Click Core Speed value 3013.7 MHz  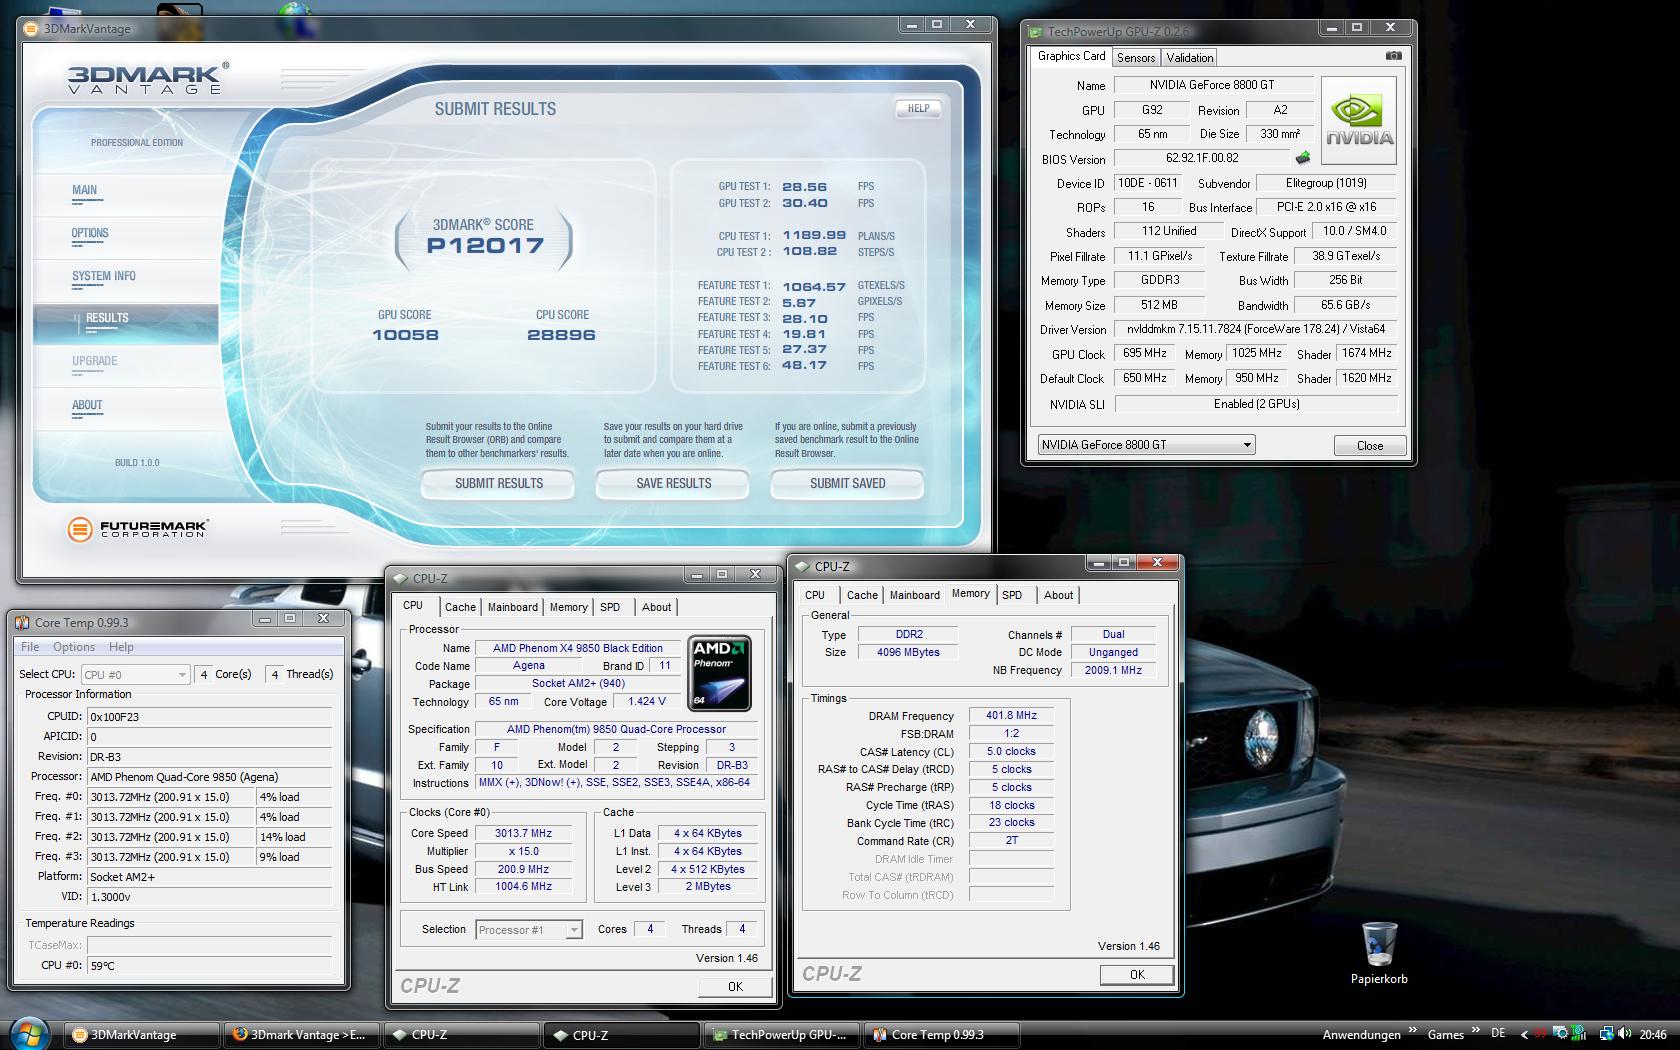pyautogui.click(x=523, y=833)
